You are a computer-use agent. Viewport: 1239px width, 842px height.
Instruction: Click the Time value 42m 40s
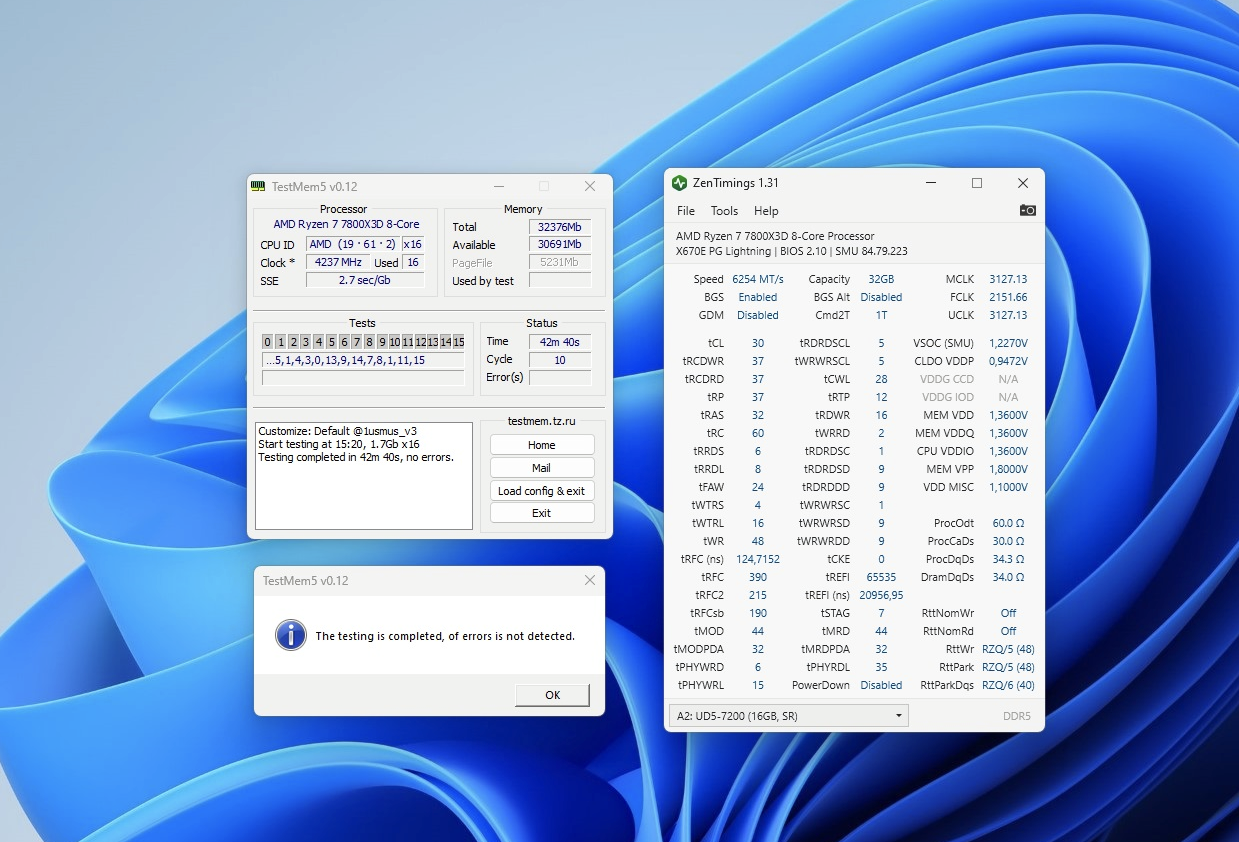pos(560,342)
